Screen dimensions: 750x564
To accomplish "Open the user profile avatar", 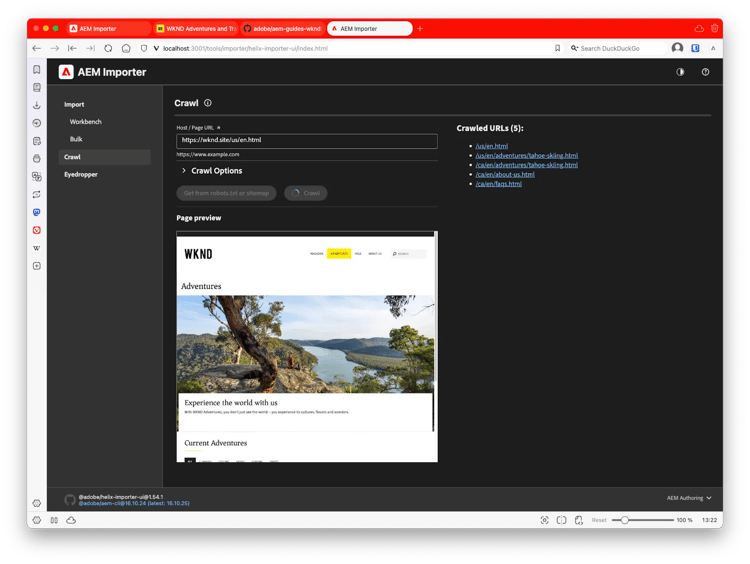I will coord(677,48).
